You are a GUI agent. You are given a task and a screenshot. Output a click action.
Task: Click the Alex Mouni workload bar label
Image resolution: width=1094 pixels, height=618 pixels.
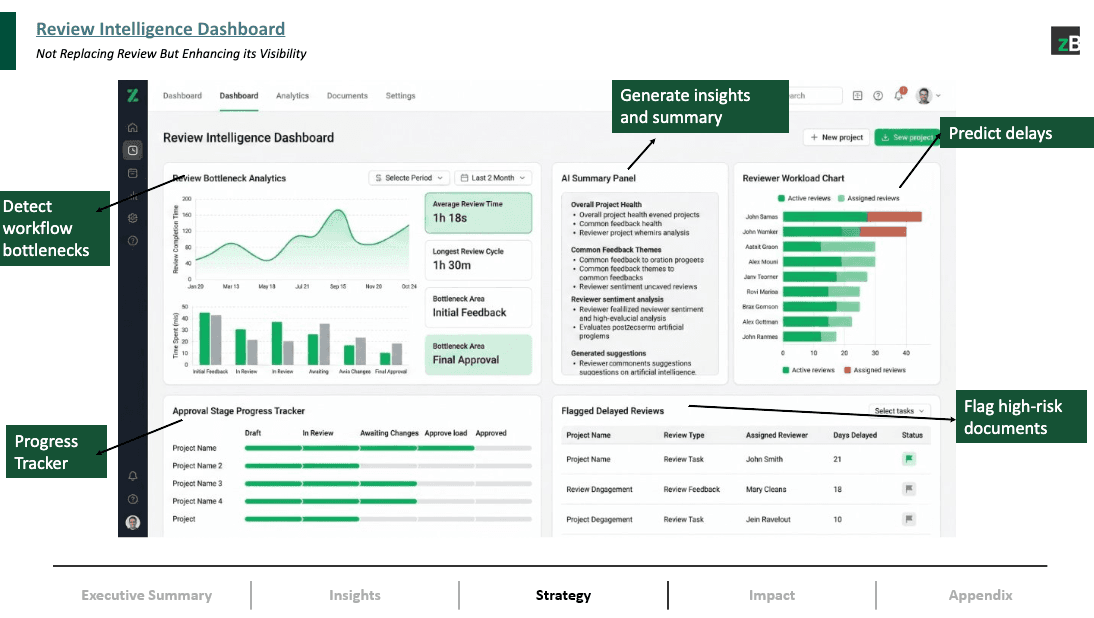tap(763, 262)
